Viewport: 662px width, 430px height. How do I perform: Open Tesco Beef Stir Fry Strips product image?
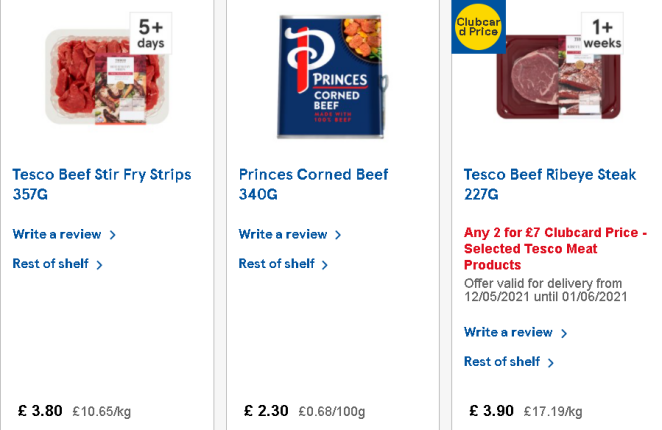[107, 77]
